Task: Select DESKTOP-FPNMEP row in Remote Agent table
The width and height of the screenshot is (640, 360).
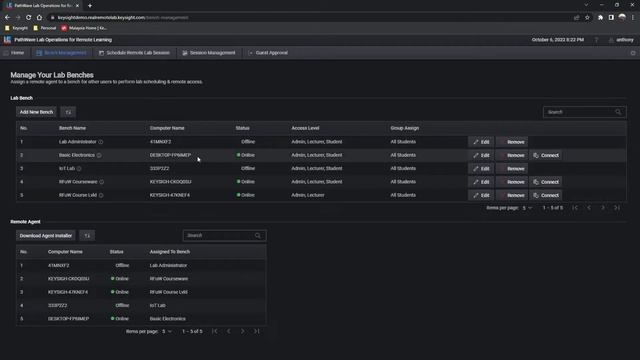Action: pos(141,319)
